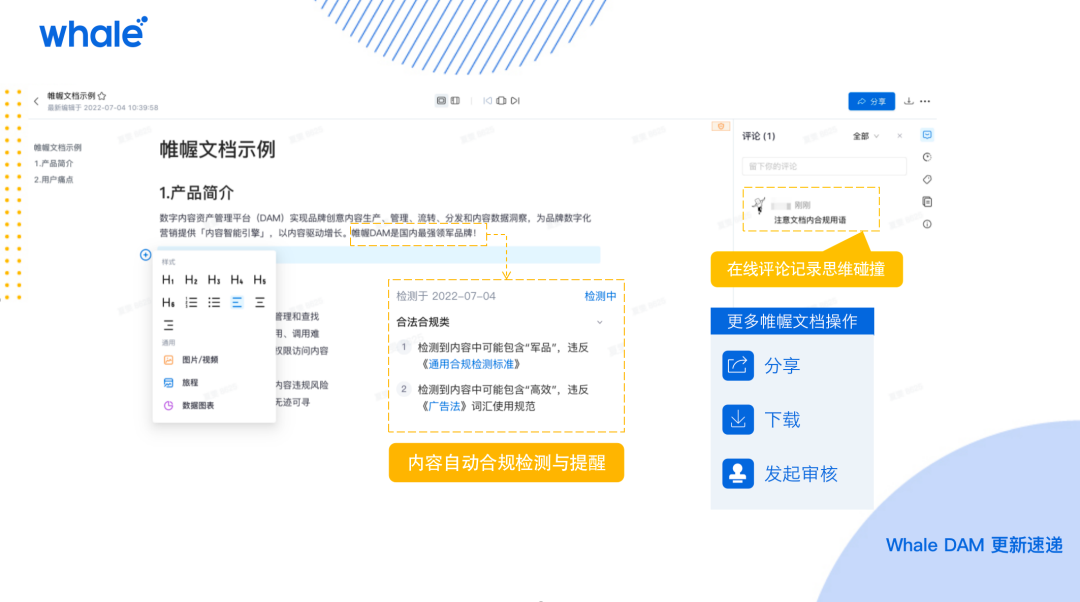Close the 评论 comments panel
1080x602 pixels.
coord(900,136)
